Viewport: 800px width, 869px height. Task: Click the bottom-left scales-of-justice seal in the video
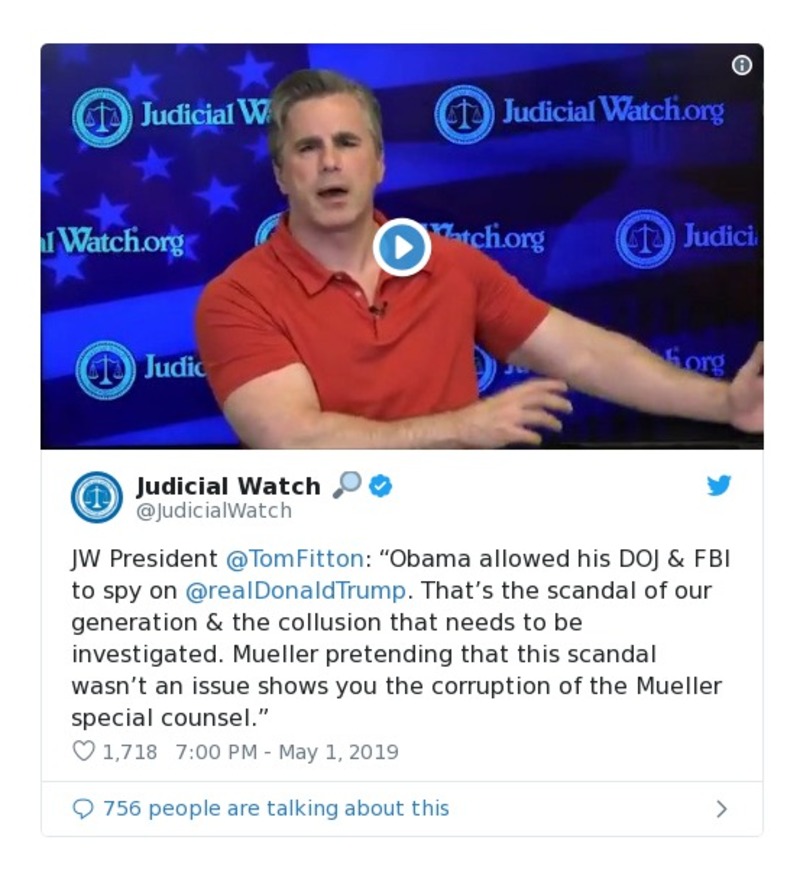pyautogui.click(x=105, y=369)
